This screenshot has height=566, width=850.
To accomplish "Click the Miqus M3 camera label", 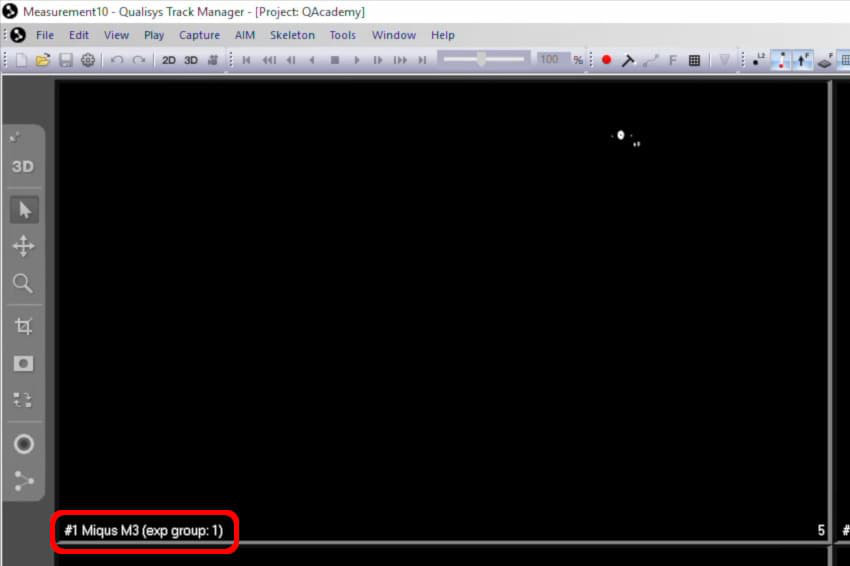I will pyautogui.click(x=143, y=530).
